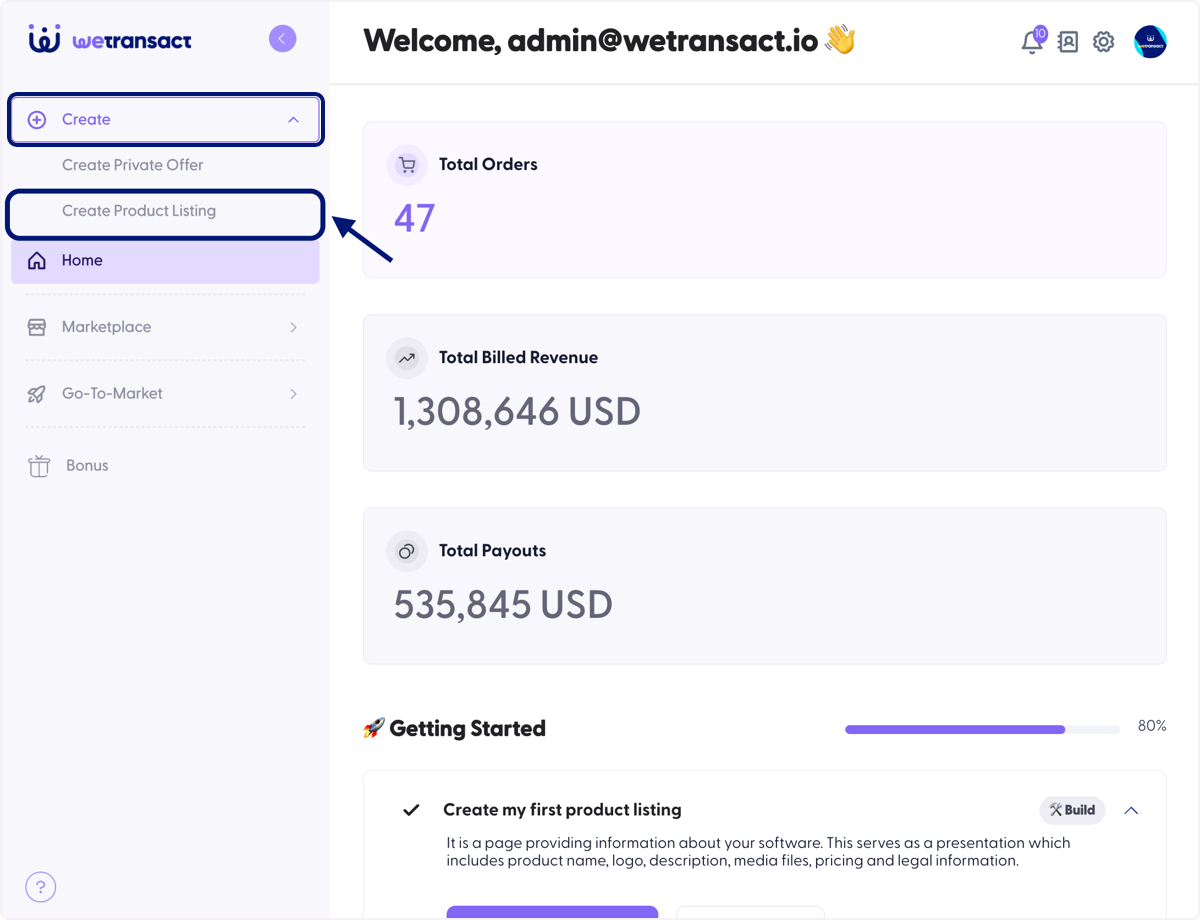Open Create Private Offer
This screenshot has width=1200, height=920.
point(132,165)
